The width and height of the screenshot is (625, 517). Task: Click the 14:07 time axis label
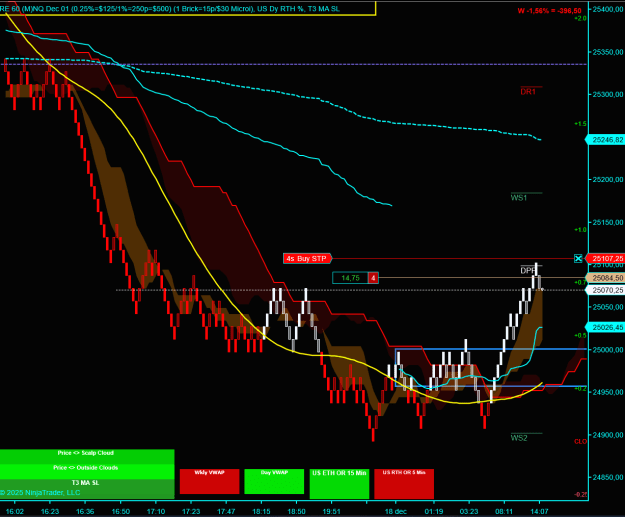click(539, 511)
